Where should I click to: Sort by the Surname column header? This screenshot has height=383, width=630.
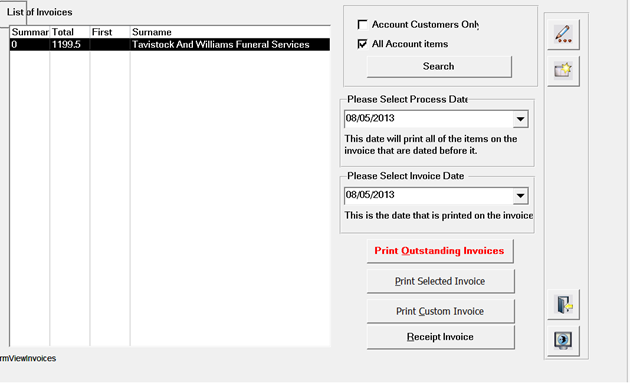click(x=230, y=32)
